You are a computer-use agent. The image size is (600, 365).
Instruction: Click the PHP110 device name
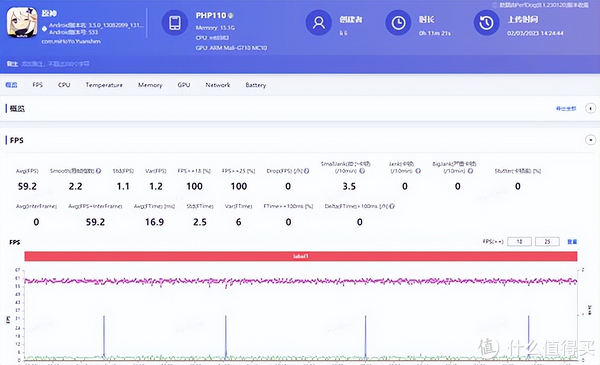click(x=211, y=16)
